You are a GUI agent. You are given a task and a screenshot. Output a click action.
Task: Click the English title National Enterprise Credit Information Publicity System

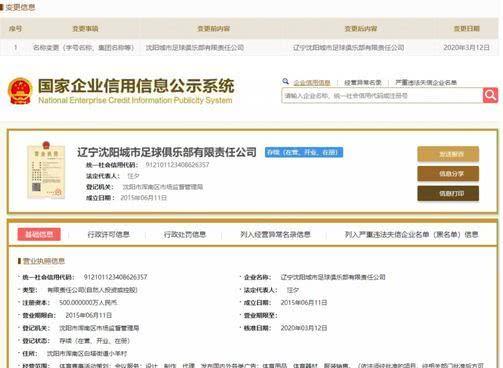coord(135,100)
